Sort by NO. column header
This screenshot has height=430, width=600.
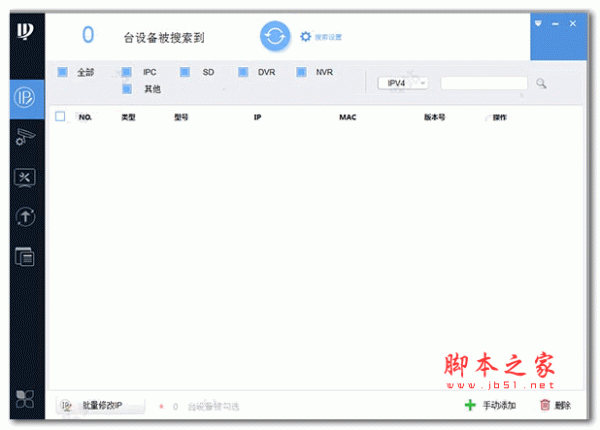click(85, 117)
